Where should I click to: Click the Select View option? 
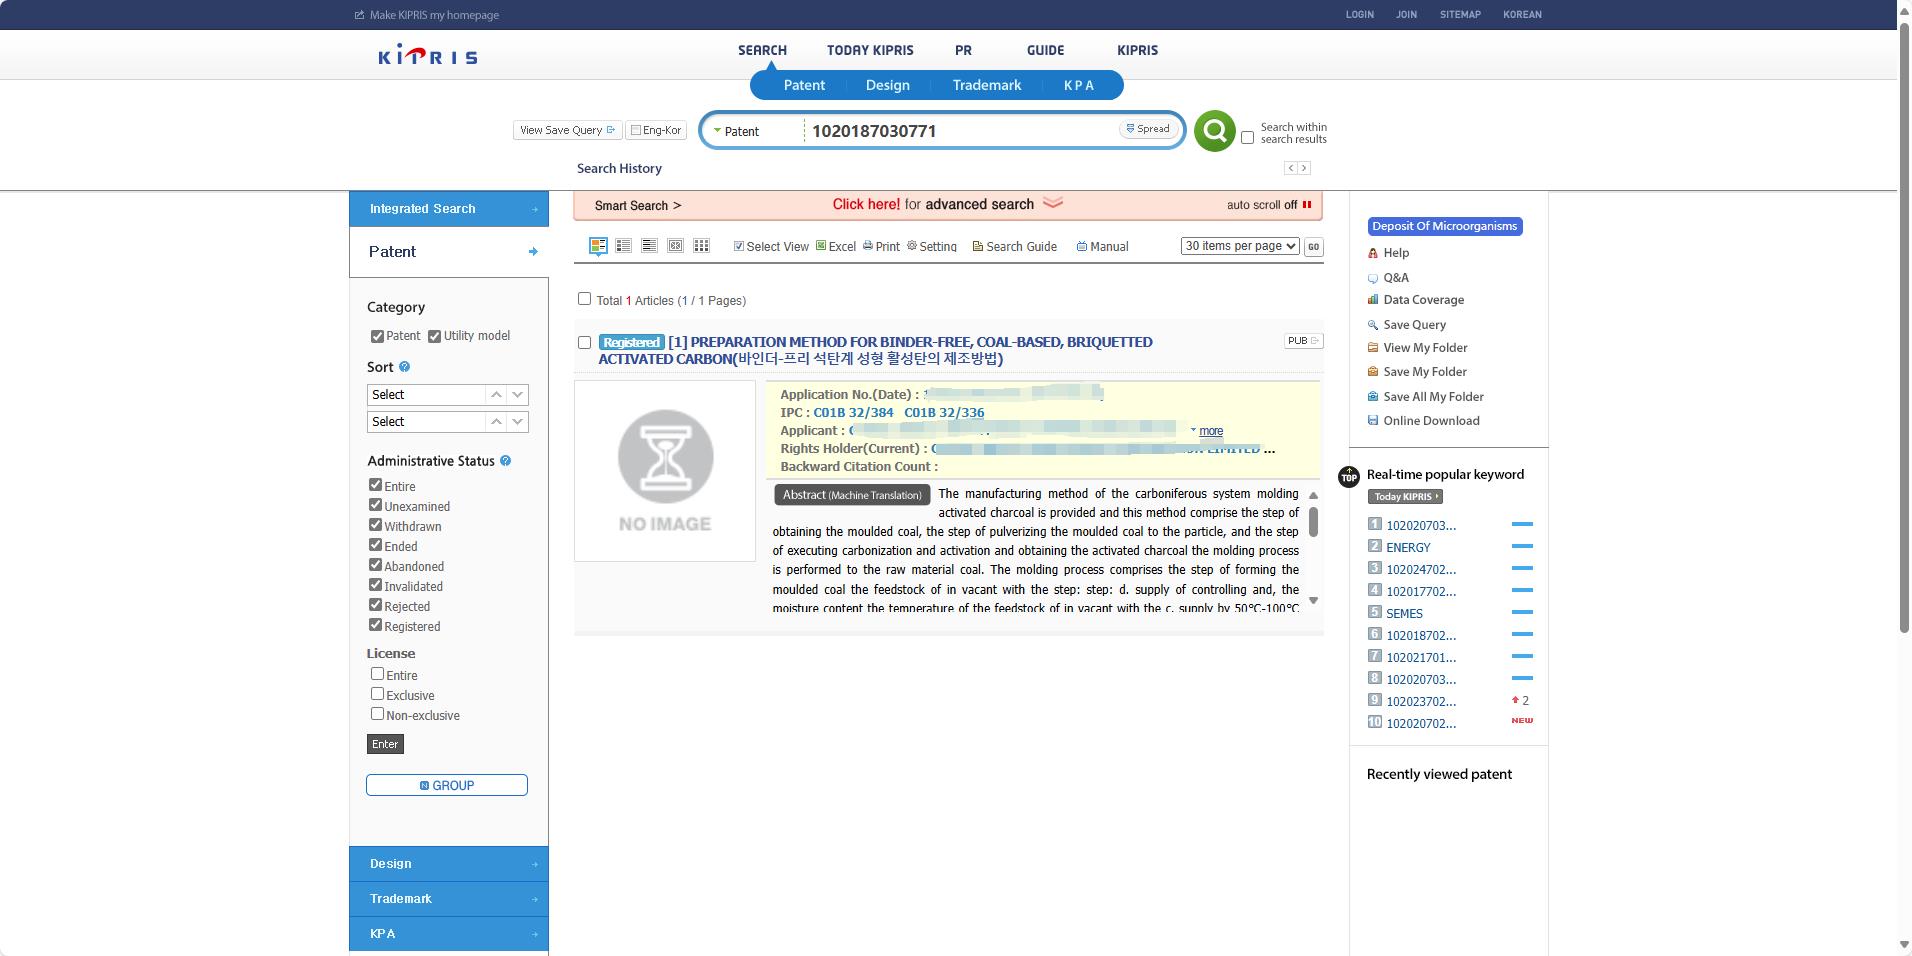pos(771,246)
